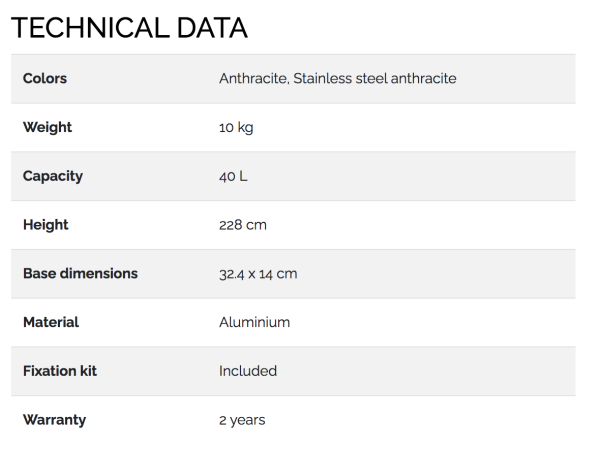Image resolution: width=600 pixels, height=449 pixels.
Task: Select the Material label
Action: point(51,322)
